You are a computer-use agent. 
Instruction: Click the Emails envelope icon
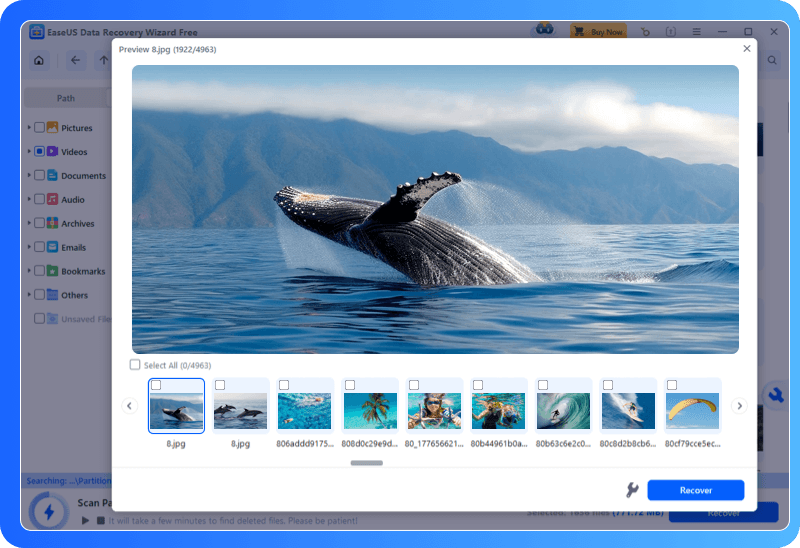[x=52, y=247]
